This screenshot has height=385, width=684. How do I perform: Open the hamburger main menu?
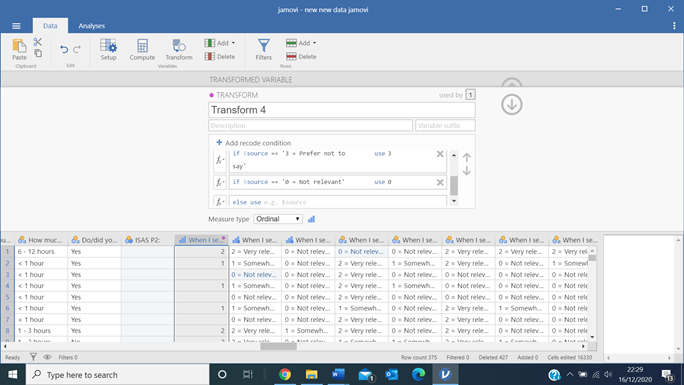[x=16, y=26]
